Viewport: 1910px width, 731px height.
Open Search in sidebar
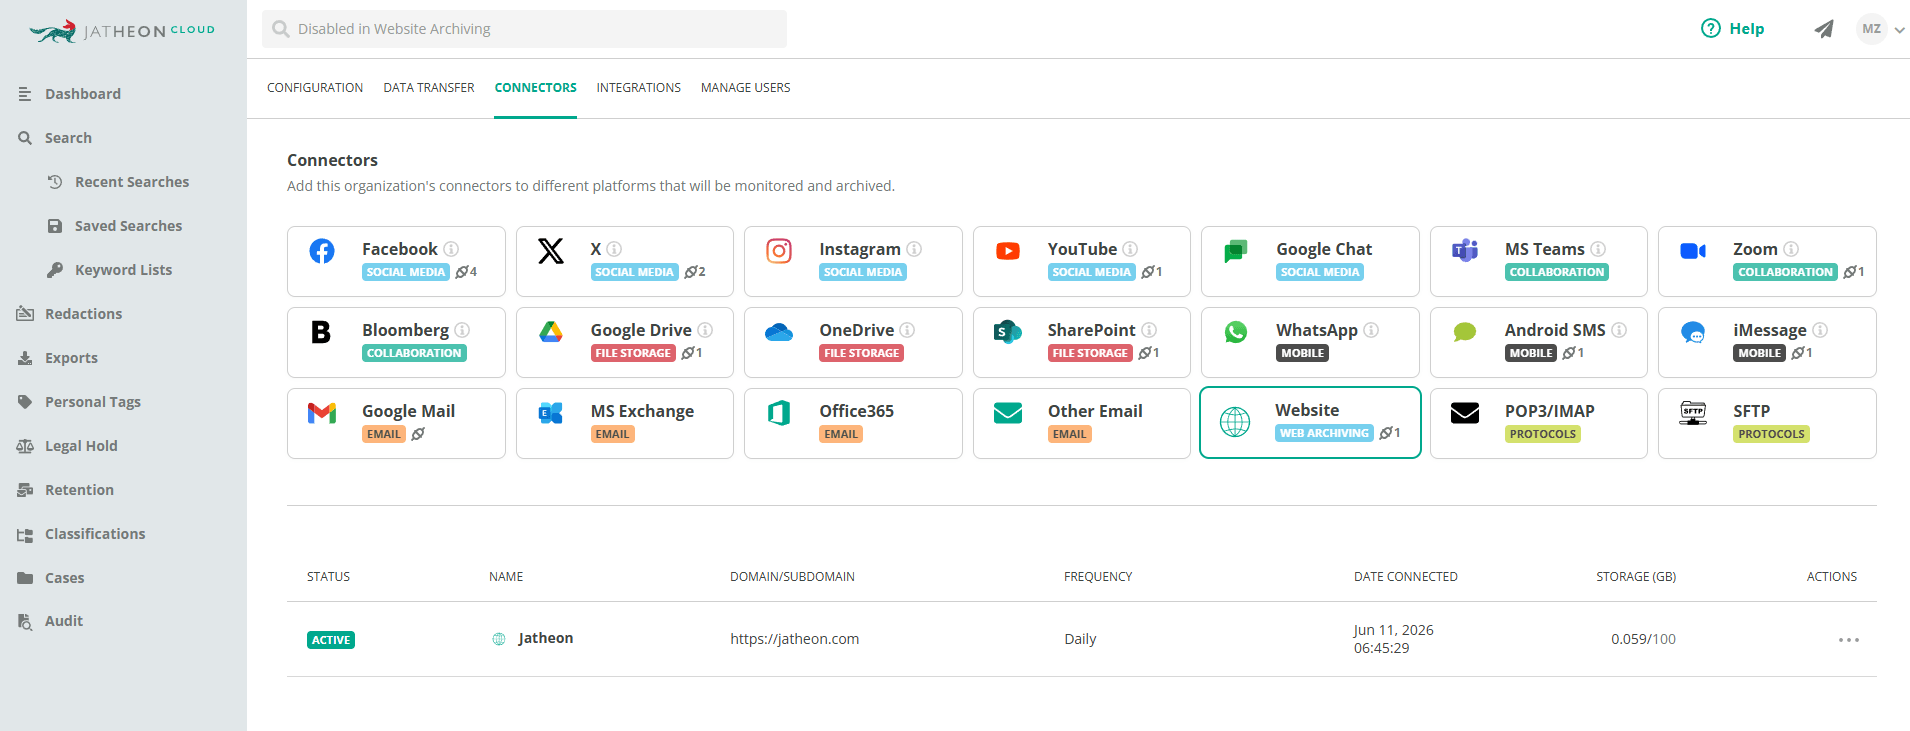pos(68,138)
